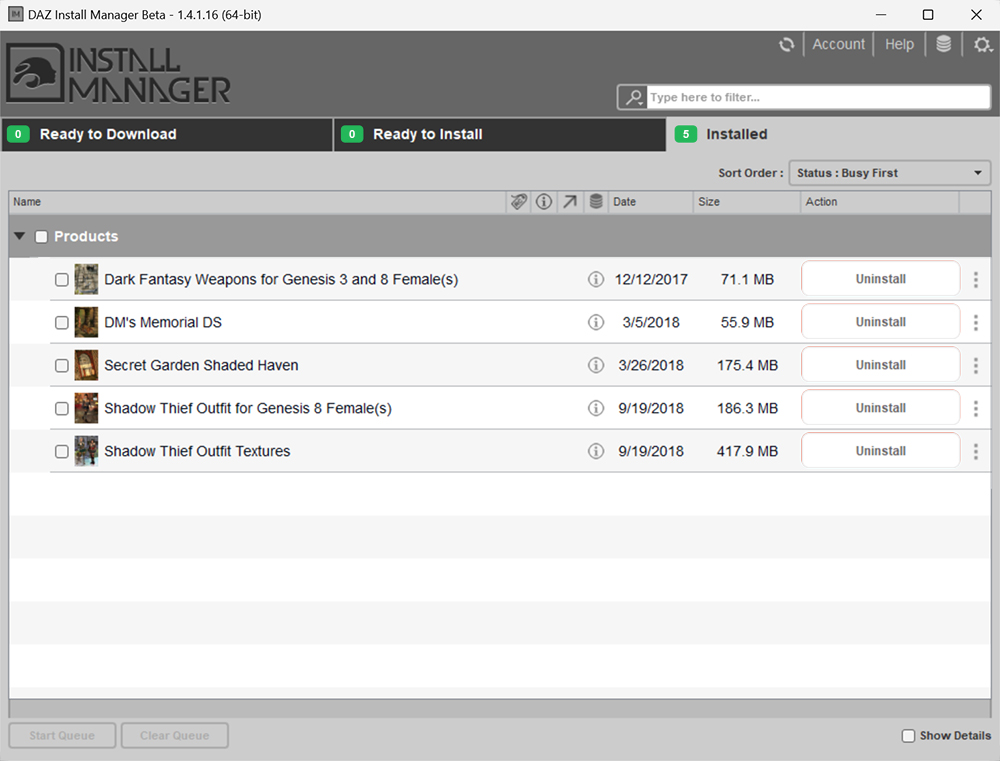Open the Account link
1000x761 pixels.
pyautogui.click(x=838, y=45)
